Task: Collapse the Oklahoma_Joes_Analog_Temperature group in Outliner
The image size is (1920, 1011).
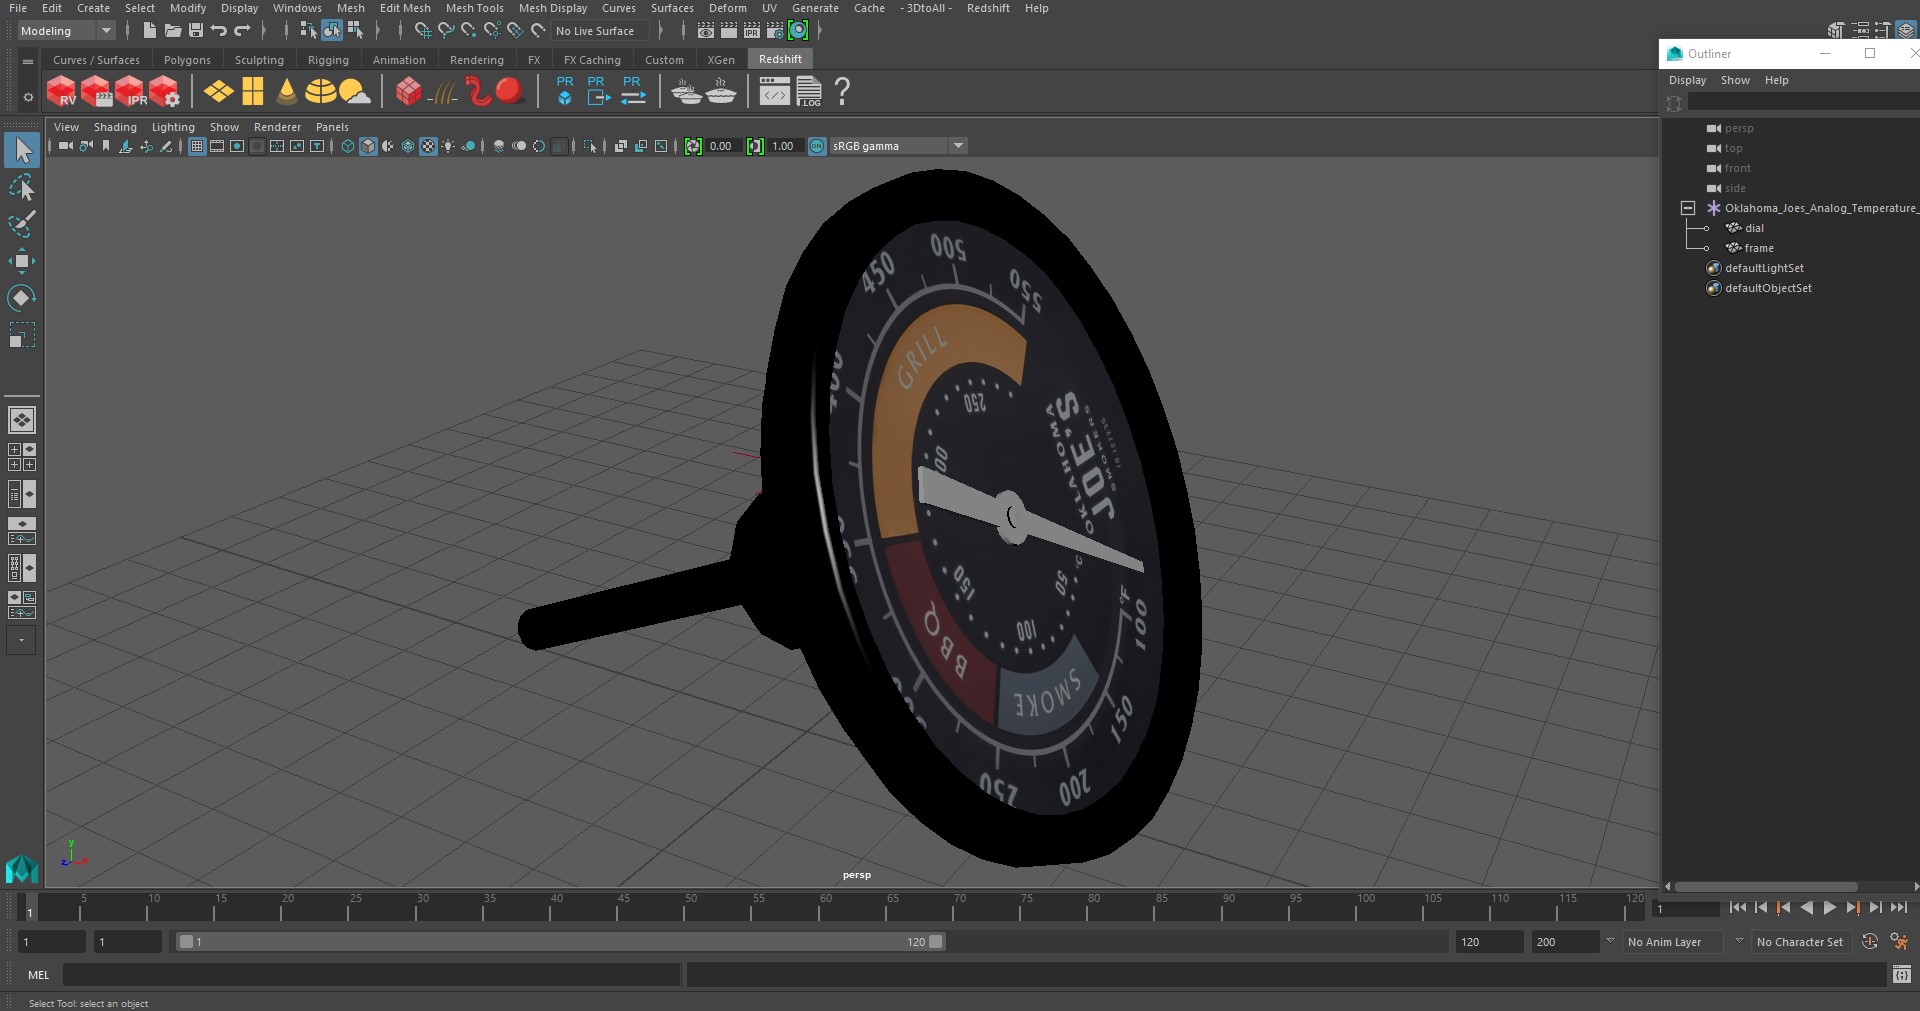Action: (1688, 208)
